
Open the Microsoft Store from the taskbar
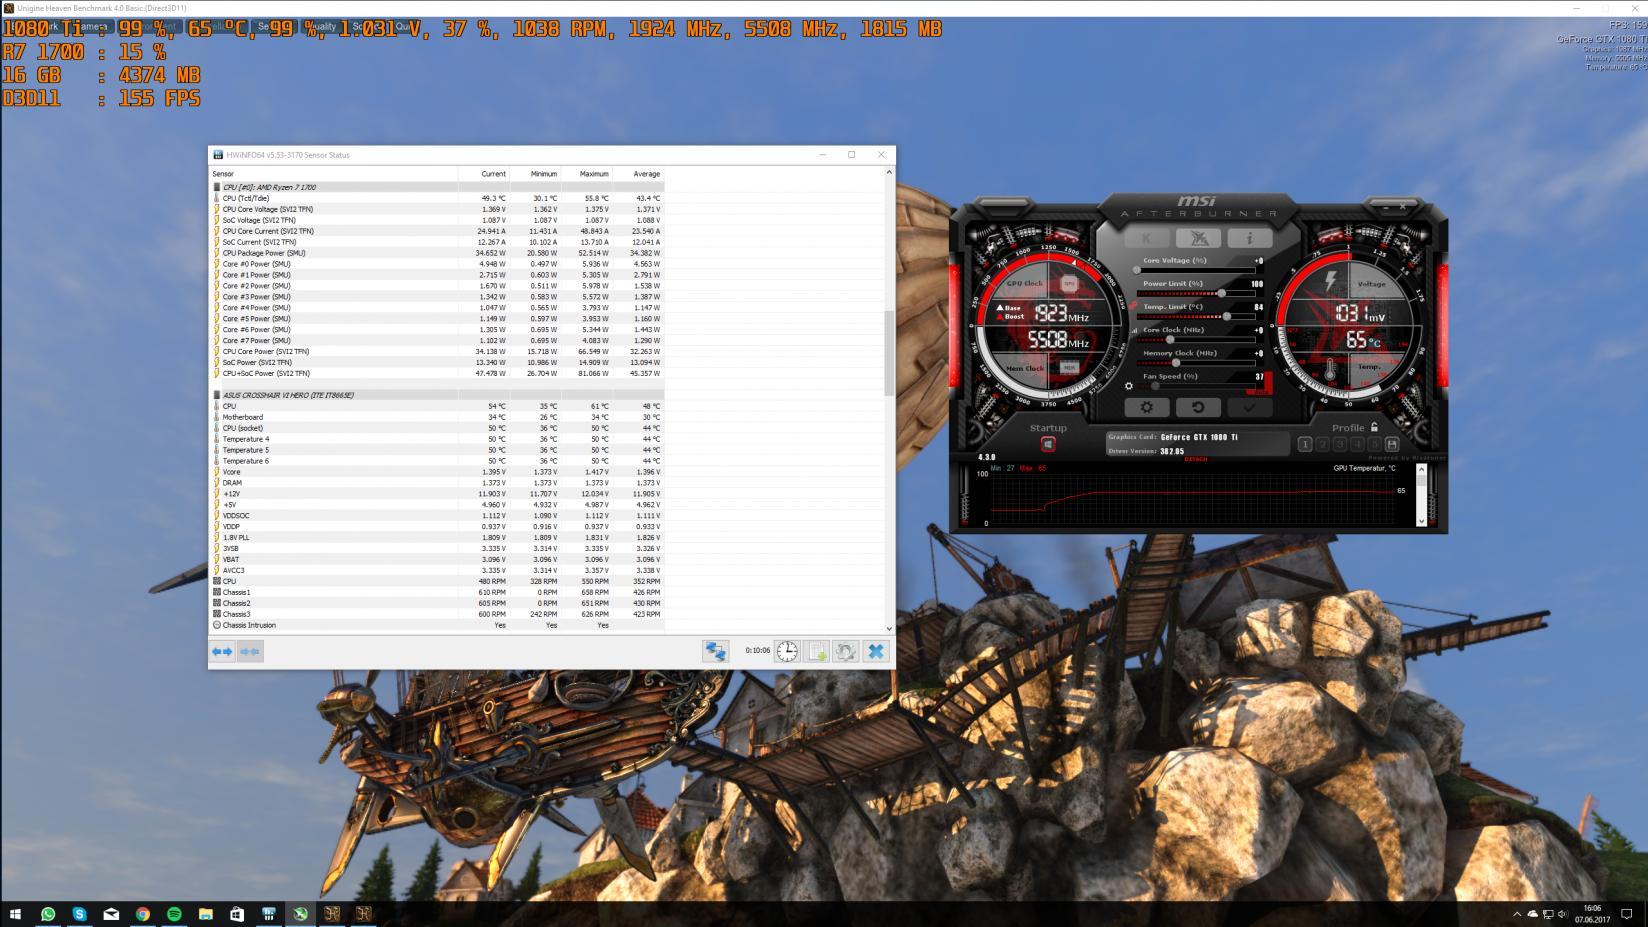click(x=237, y=914)
